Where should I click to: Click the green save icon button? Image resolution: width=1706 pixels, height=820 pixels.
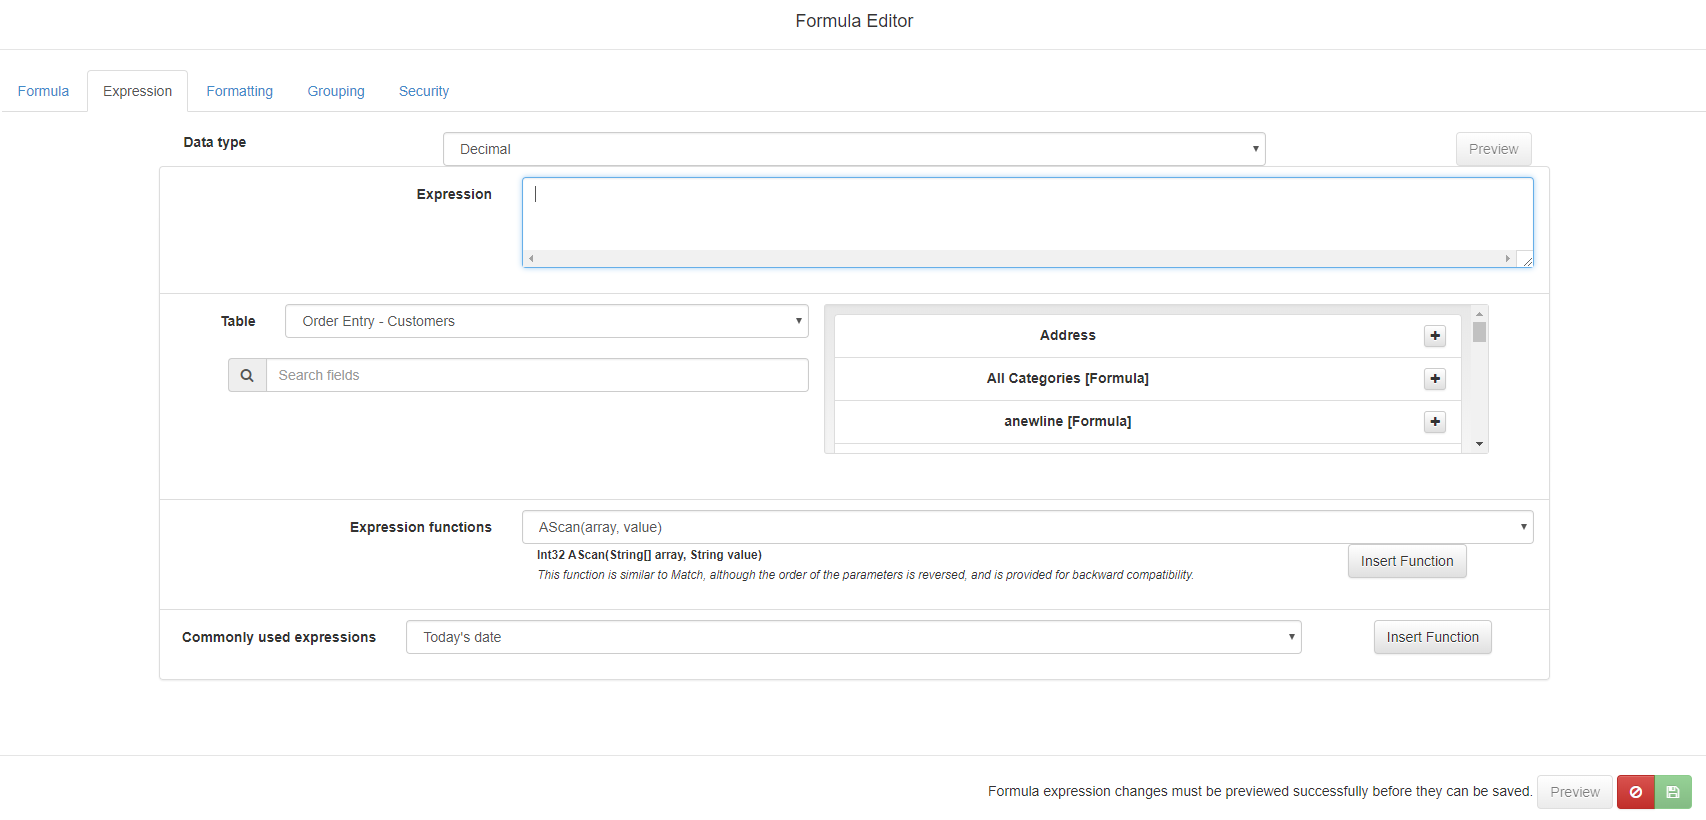tap(1673, 792)
